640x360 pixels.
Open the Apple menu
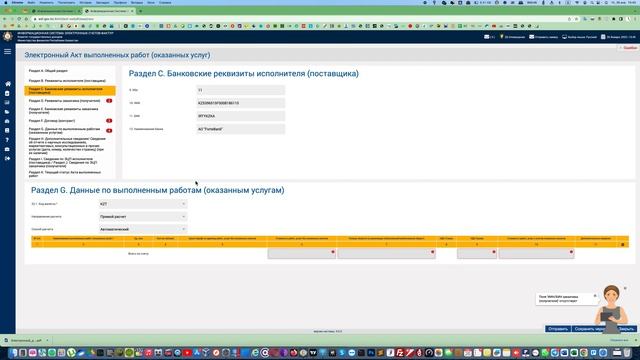[x=6, y=2]
